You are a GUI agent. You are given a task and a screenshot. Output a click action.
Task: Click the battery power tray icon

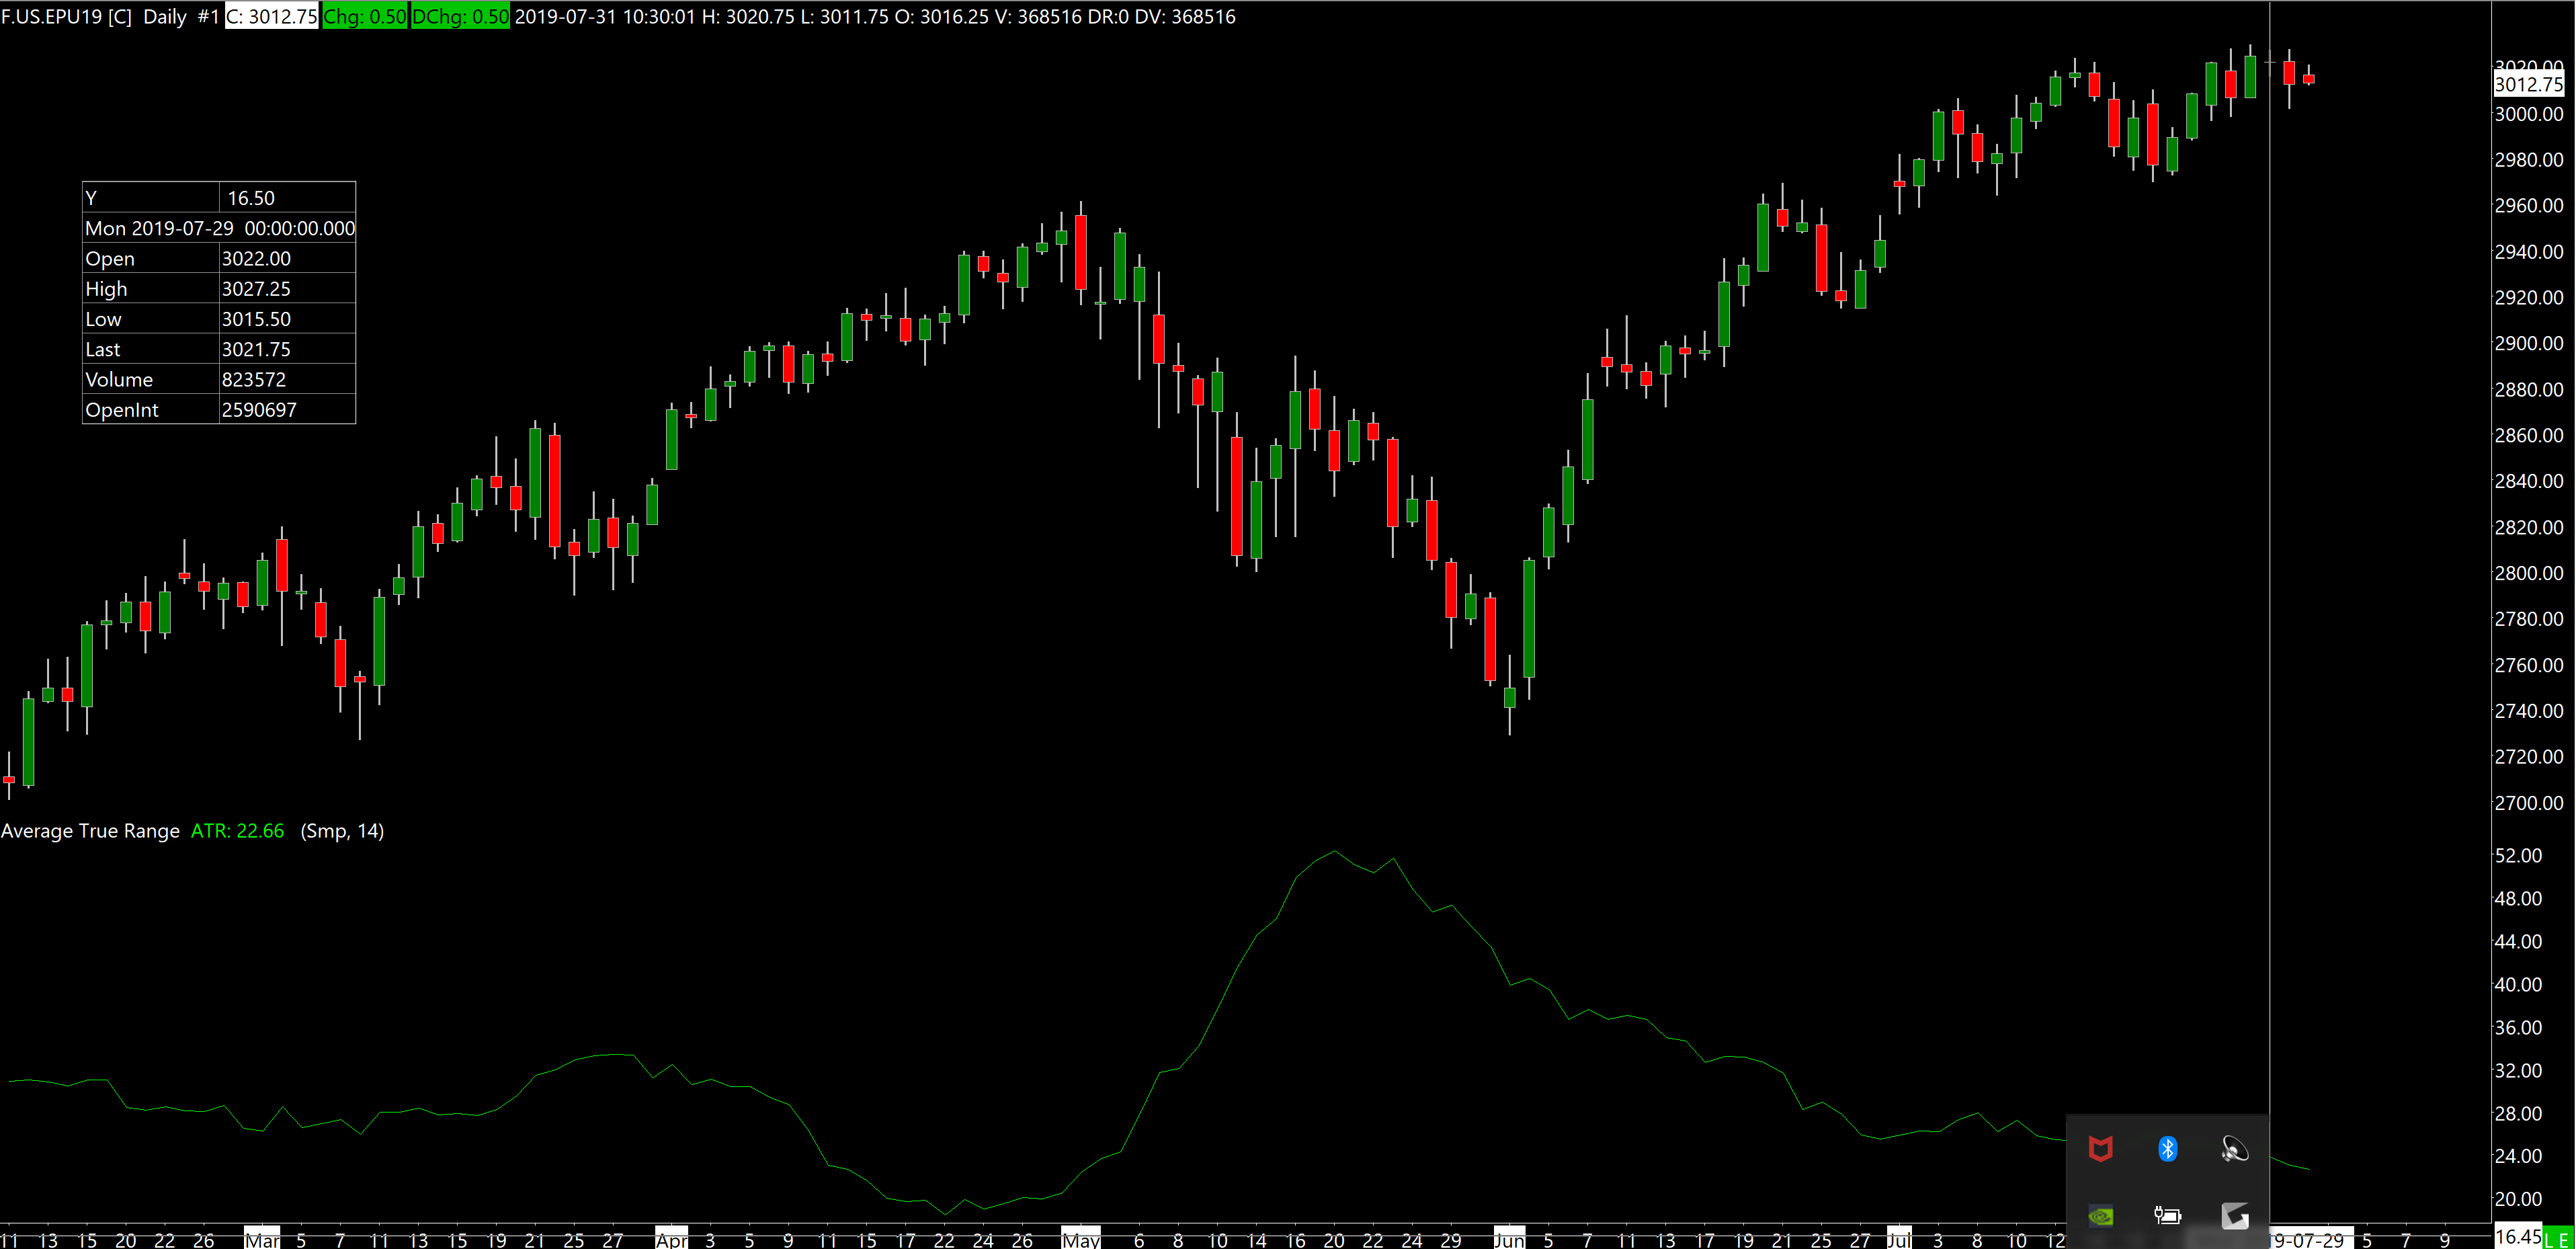[x=2167, y=1216]
